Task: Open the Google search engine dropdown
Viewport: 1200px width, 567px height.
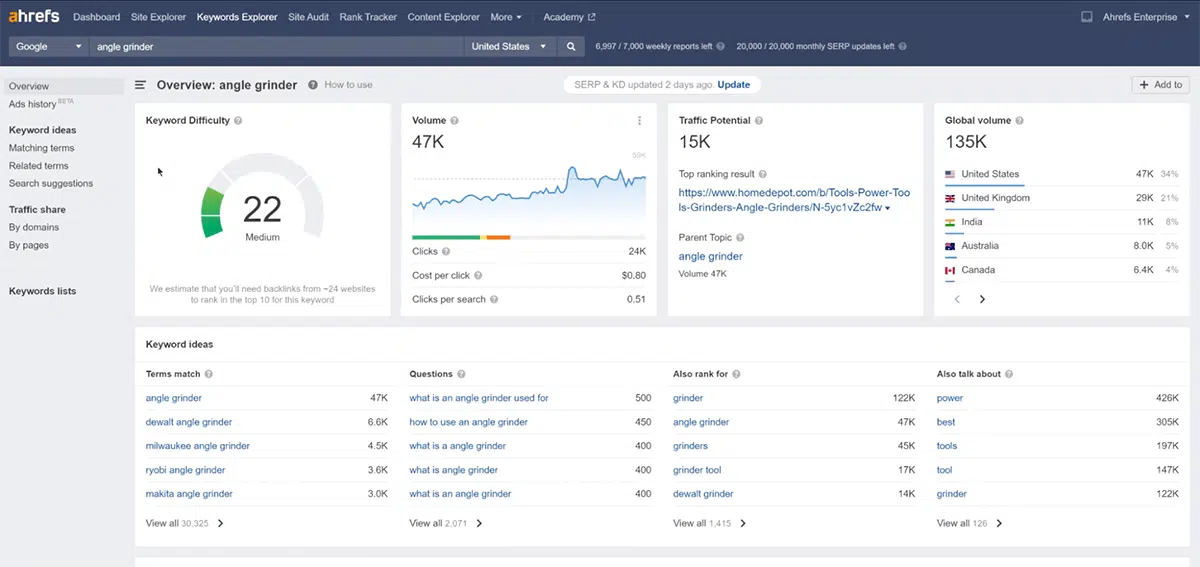Action: click(x=49, y=46)
